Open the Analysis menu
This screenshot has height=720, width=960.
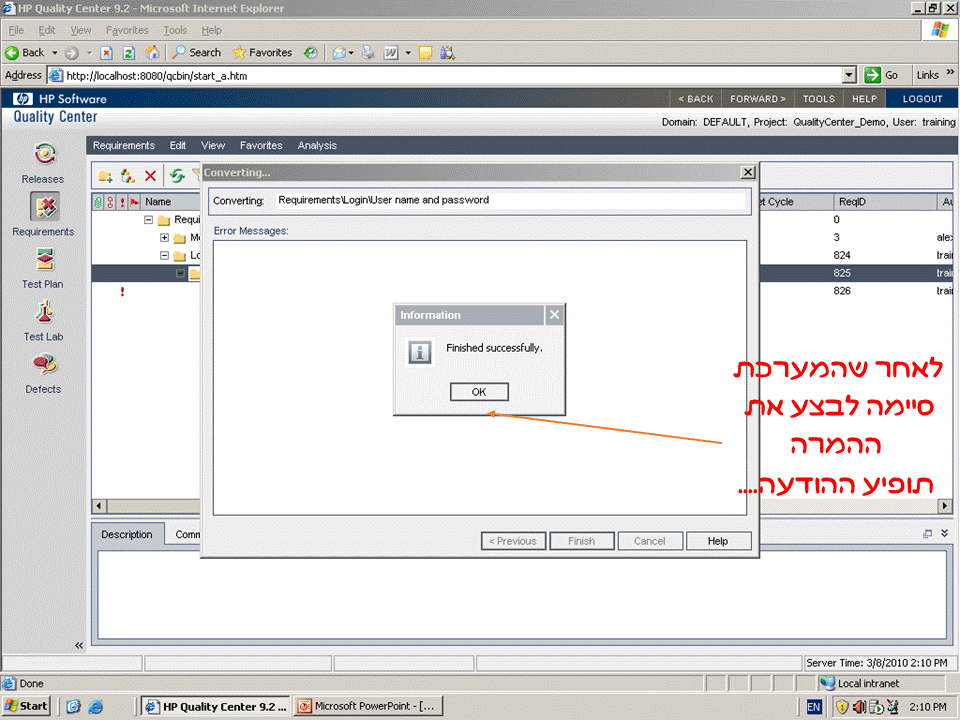(x=317, y=145)
